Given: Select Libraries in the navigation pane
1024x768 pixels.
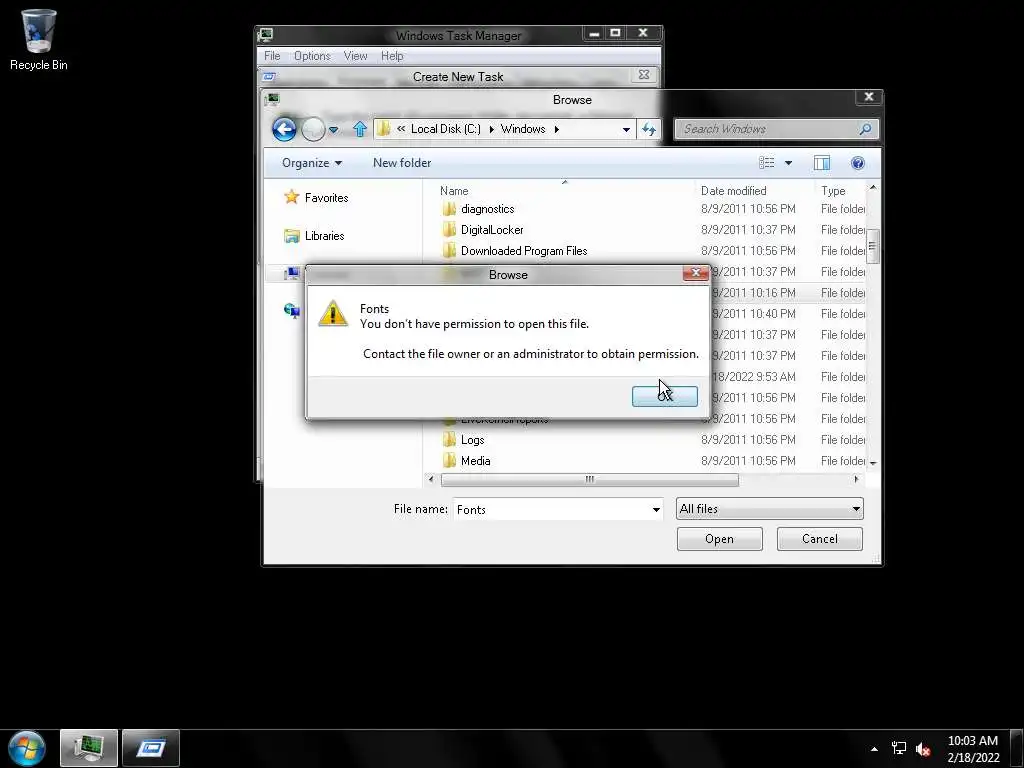Looking at the screenshot, I should [x=325, y=236].
